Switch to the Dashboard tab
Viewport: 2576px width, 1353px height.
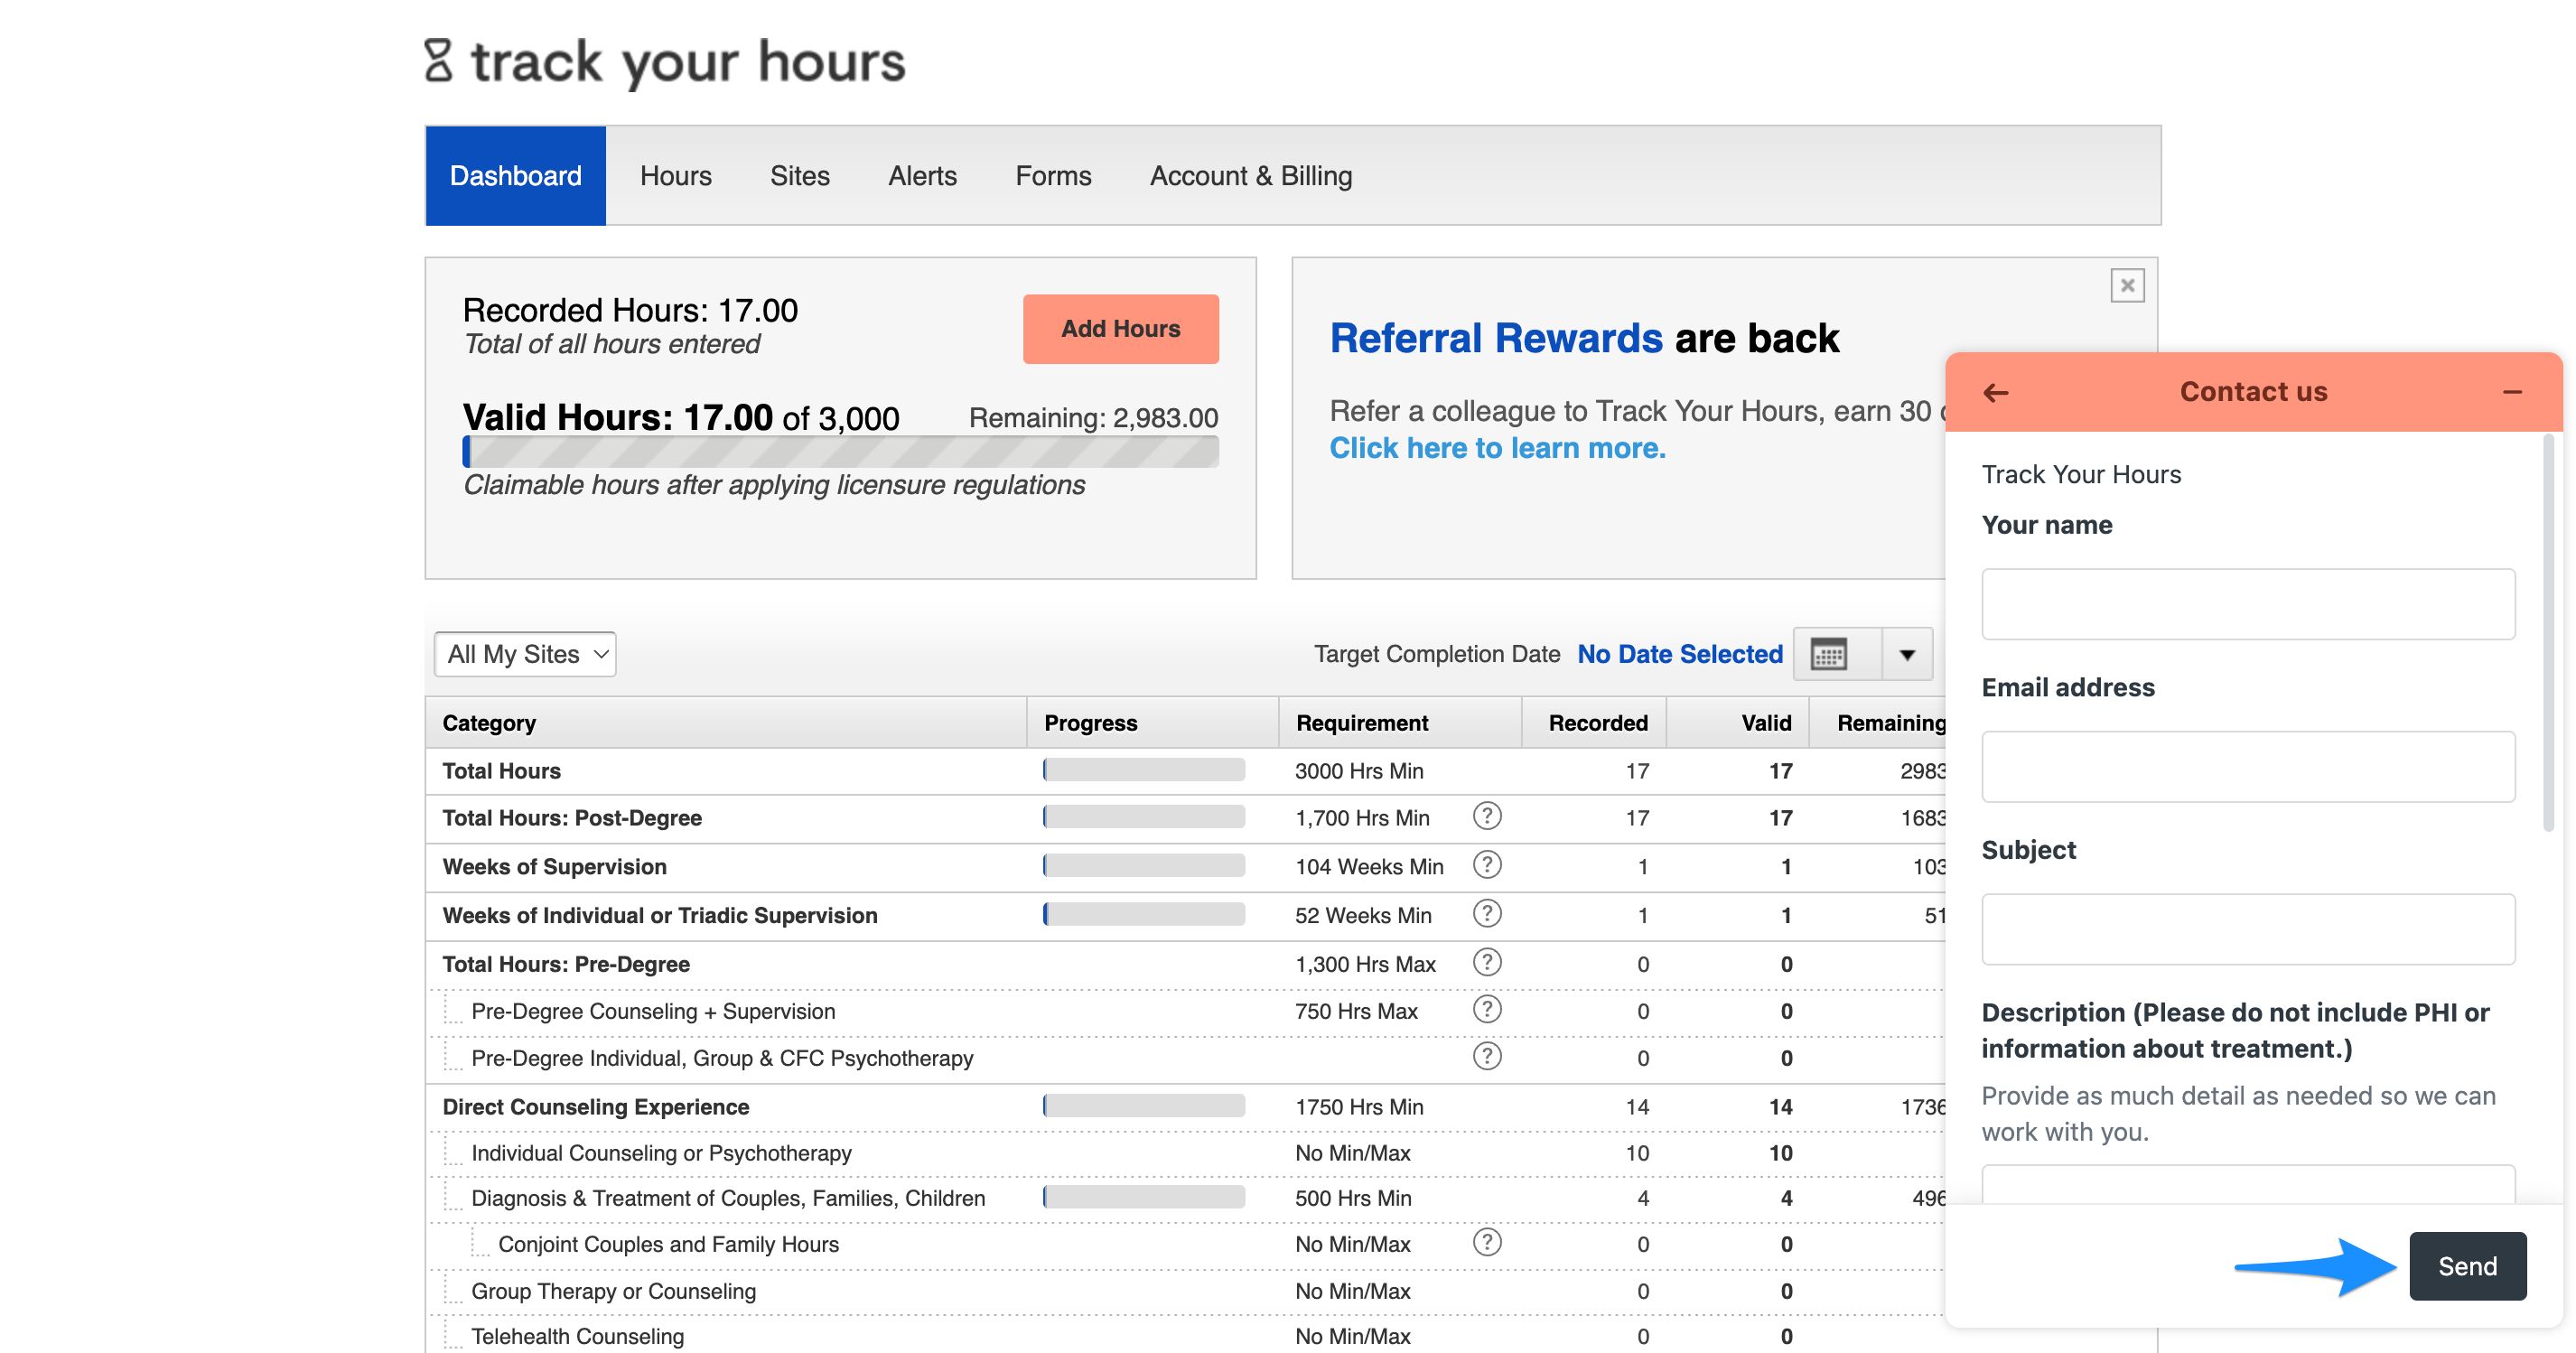[x=515, y=176]
